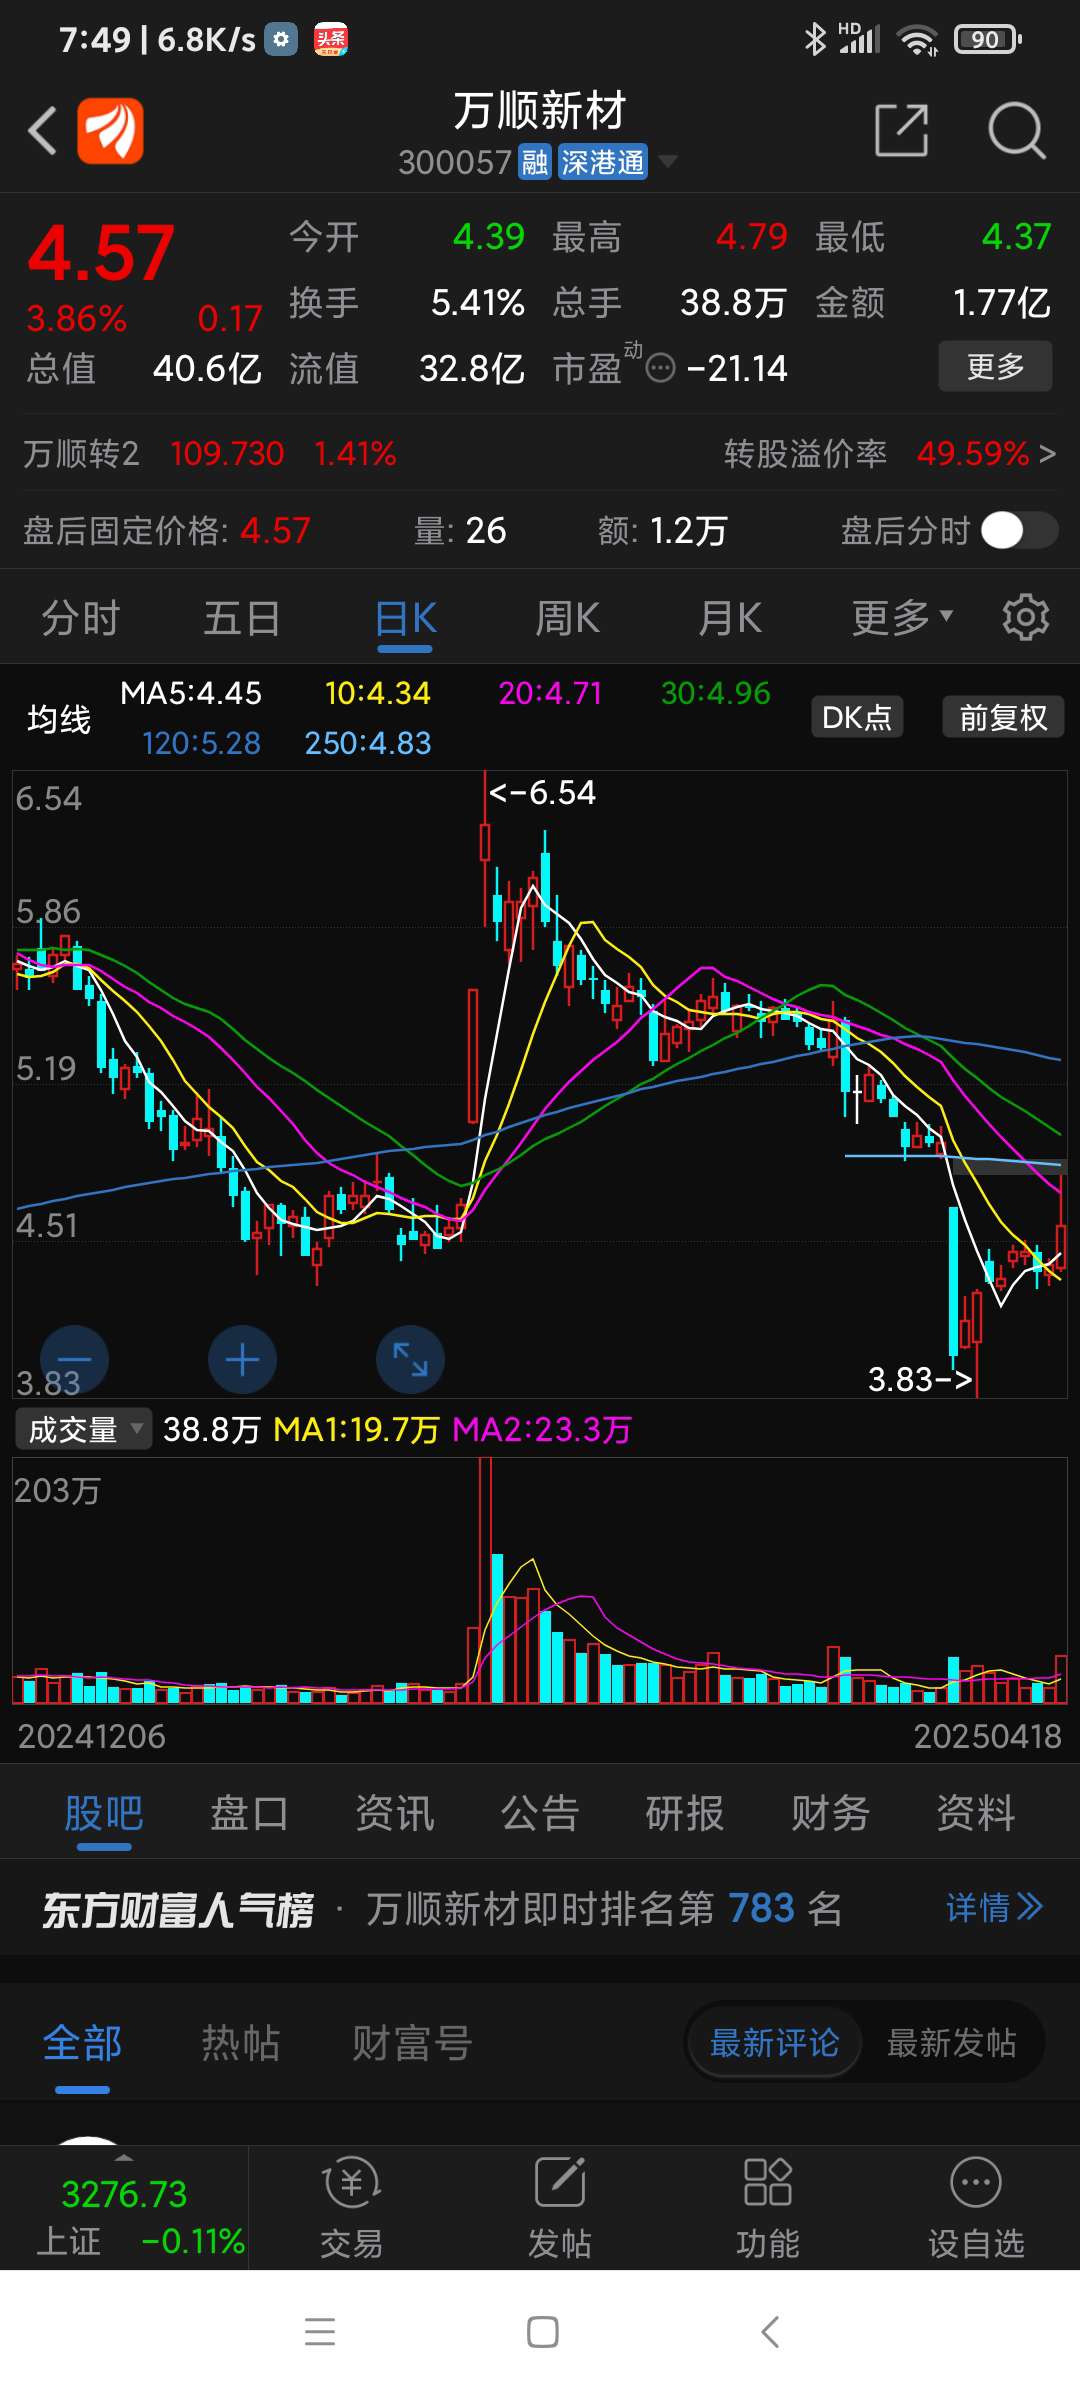Tap 设自选 add to watchlist icon

[976, 2207]
